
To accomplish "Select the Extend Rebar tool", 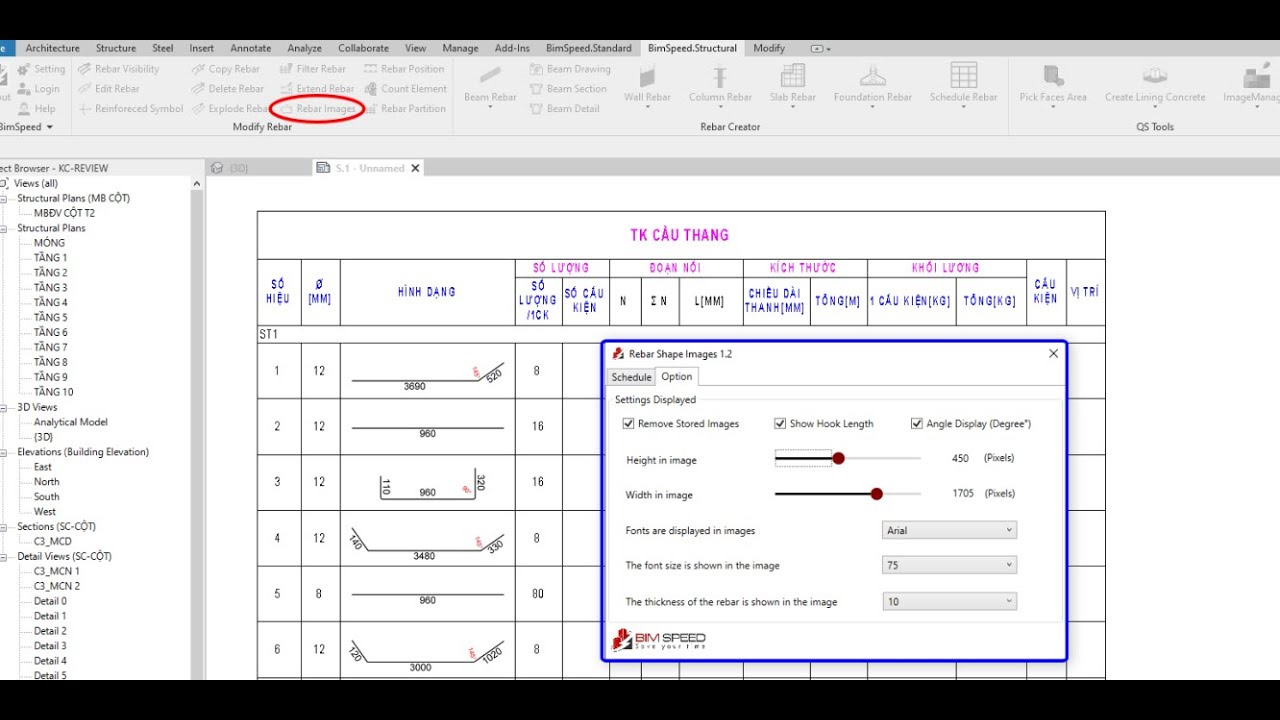I will [x=316, y=89].
